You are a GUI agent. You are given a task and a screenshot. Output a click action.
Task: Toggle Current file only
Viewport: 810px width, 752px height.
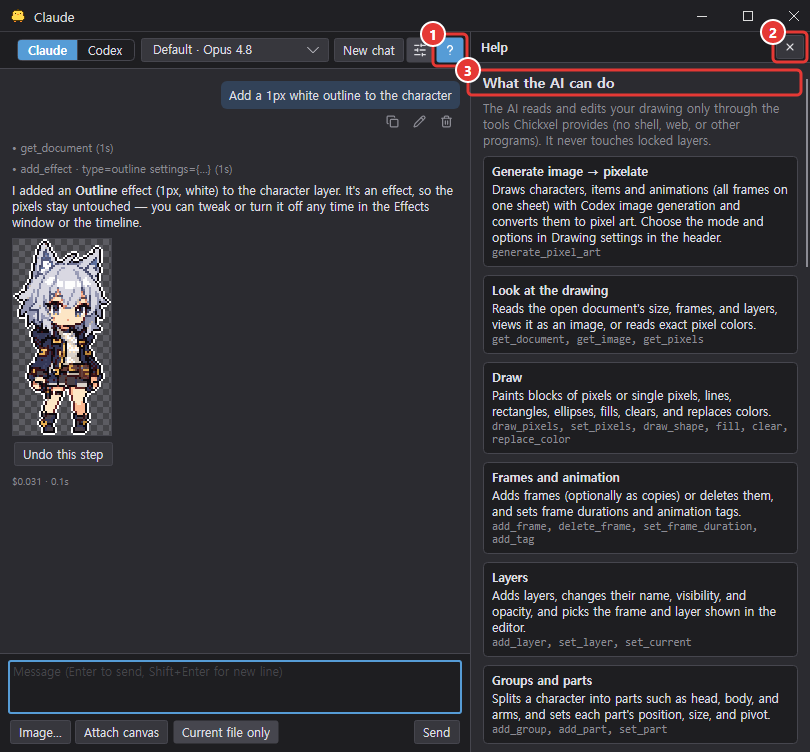point(226,732)
